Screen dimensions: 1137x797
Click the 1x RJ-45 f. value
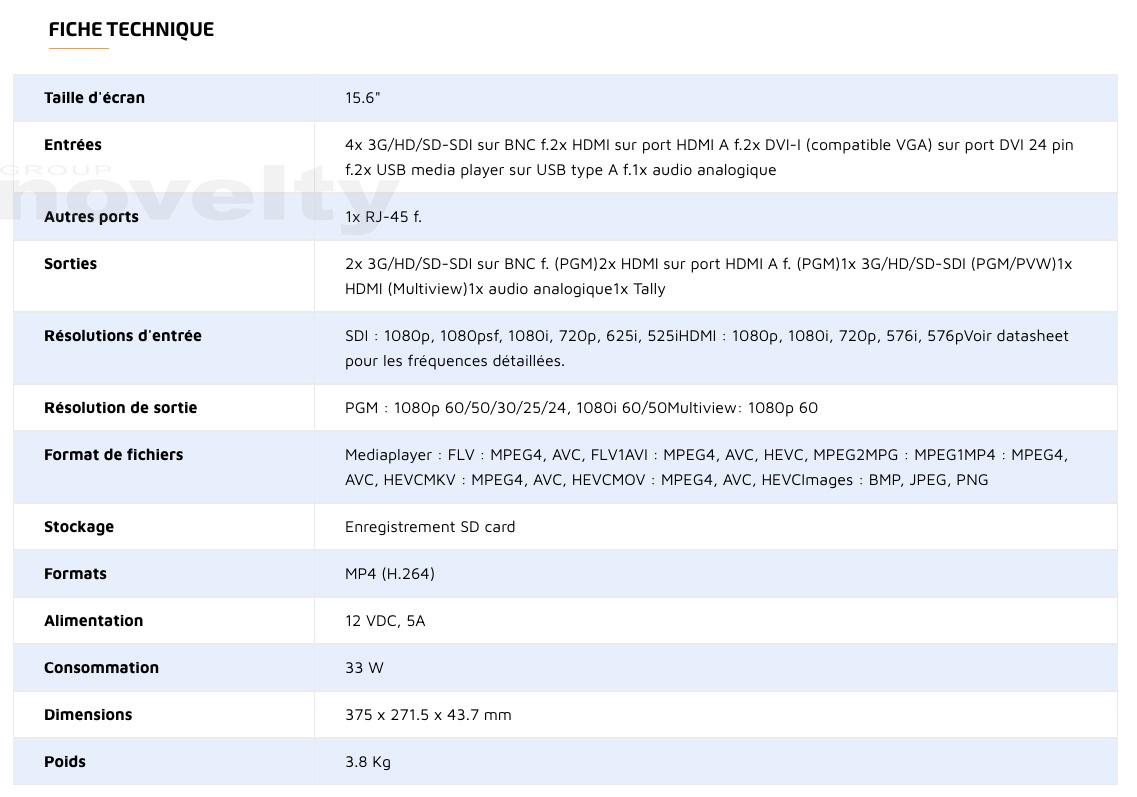pos(383,217)
